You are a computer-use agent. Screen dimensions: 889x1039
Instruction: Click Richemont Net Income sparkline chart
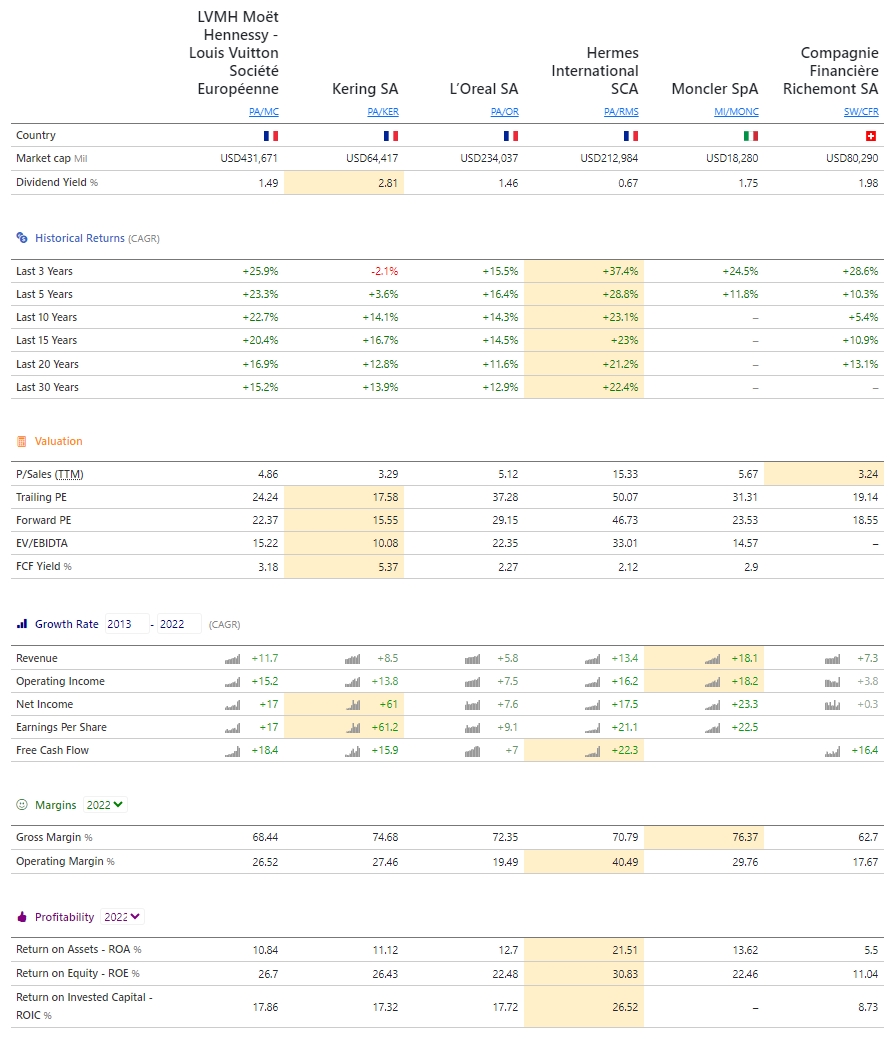832,705
